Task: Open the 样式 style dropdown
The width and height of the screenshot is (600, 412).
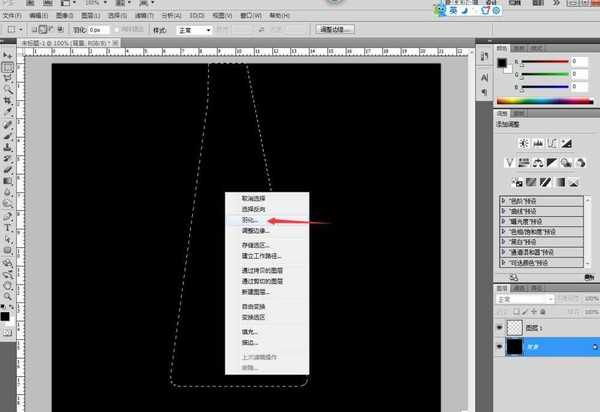Action: pos(194,30)
